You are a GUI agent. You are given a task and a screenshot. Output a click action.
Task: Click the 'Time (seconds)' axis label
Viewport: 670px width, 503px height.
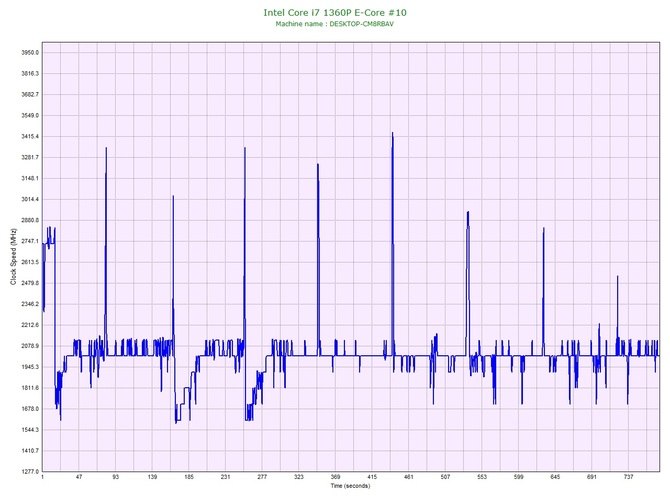point(350,486)
